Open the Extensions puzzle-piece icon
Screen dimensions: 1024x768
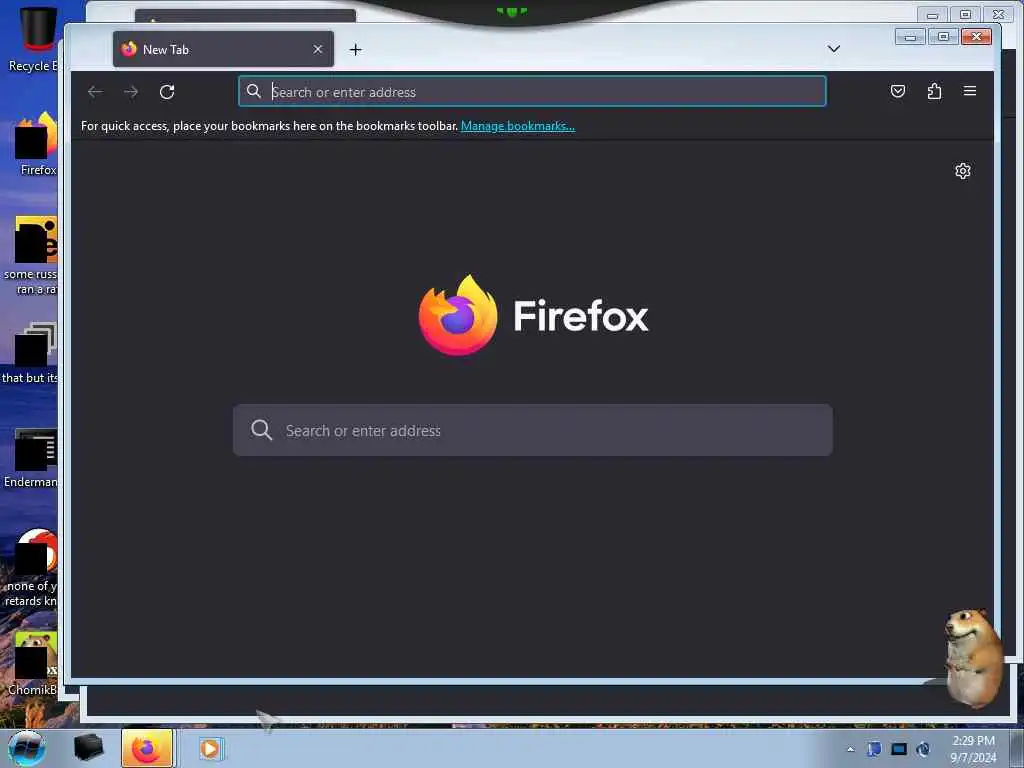935,91
